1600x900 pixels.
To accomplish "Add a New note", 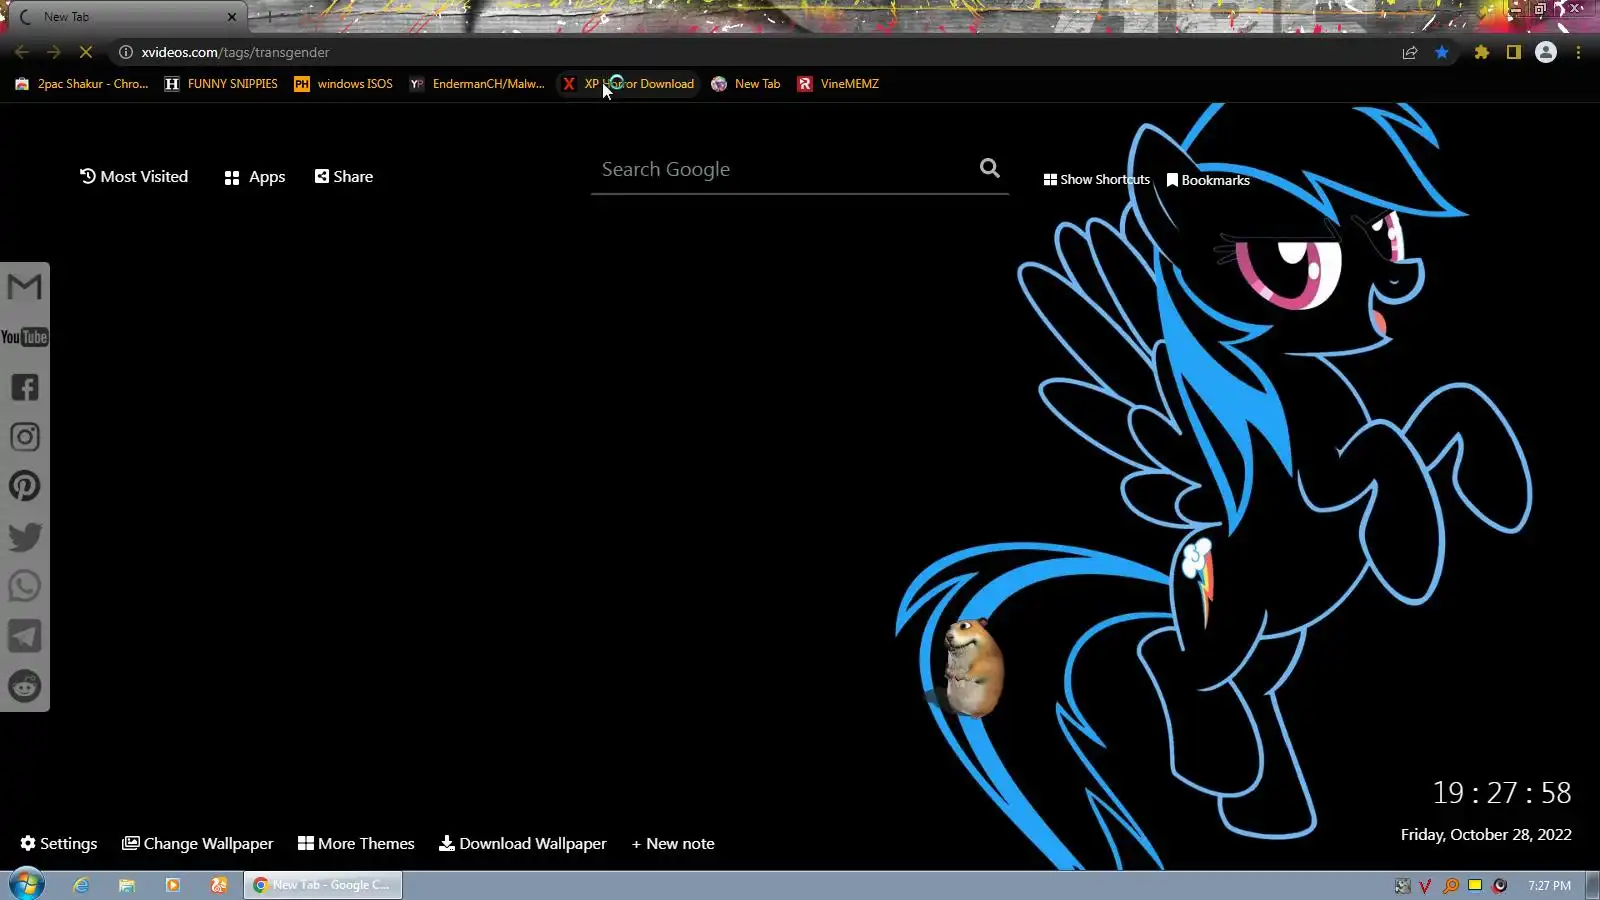I will 673,843.
